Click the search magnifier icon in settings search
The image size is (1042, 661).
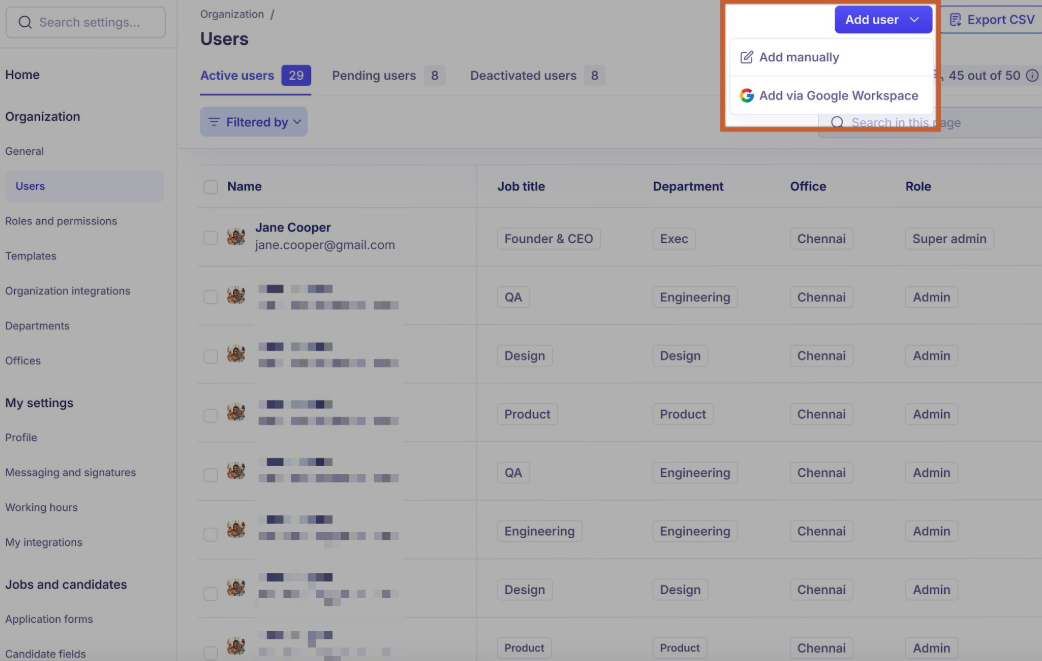pos(25,22)
